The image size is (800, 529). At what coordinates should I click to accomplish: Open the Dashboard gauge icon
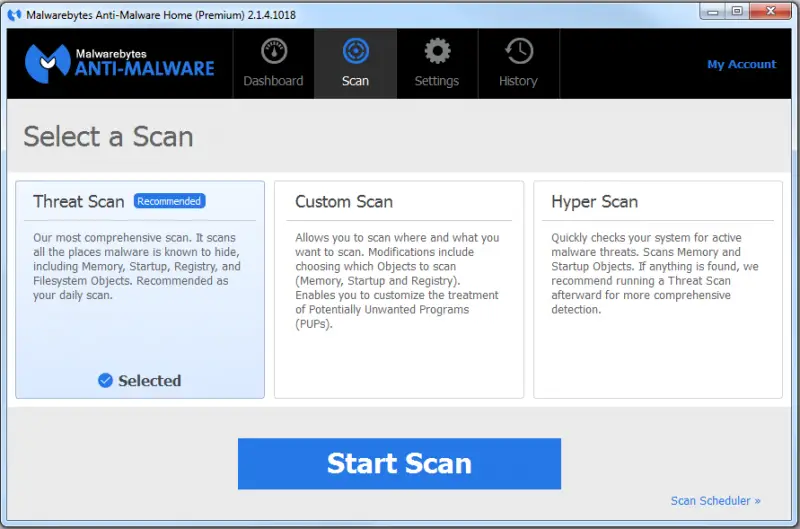[x=274, y=51]
